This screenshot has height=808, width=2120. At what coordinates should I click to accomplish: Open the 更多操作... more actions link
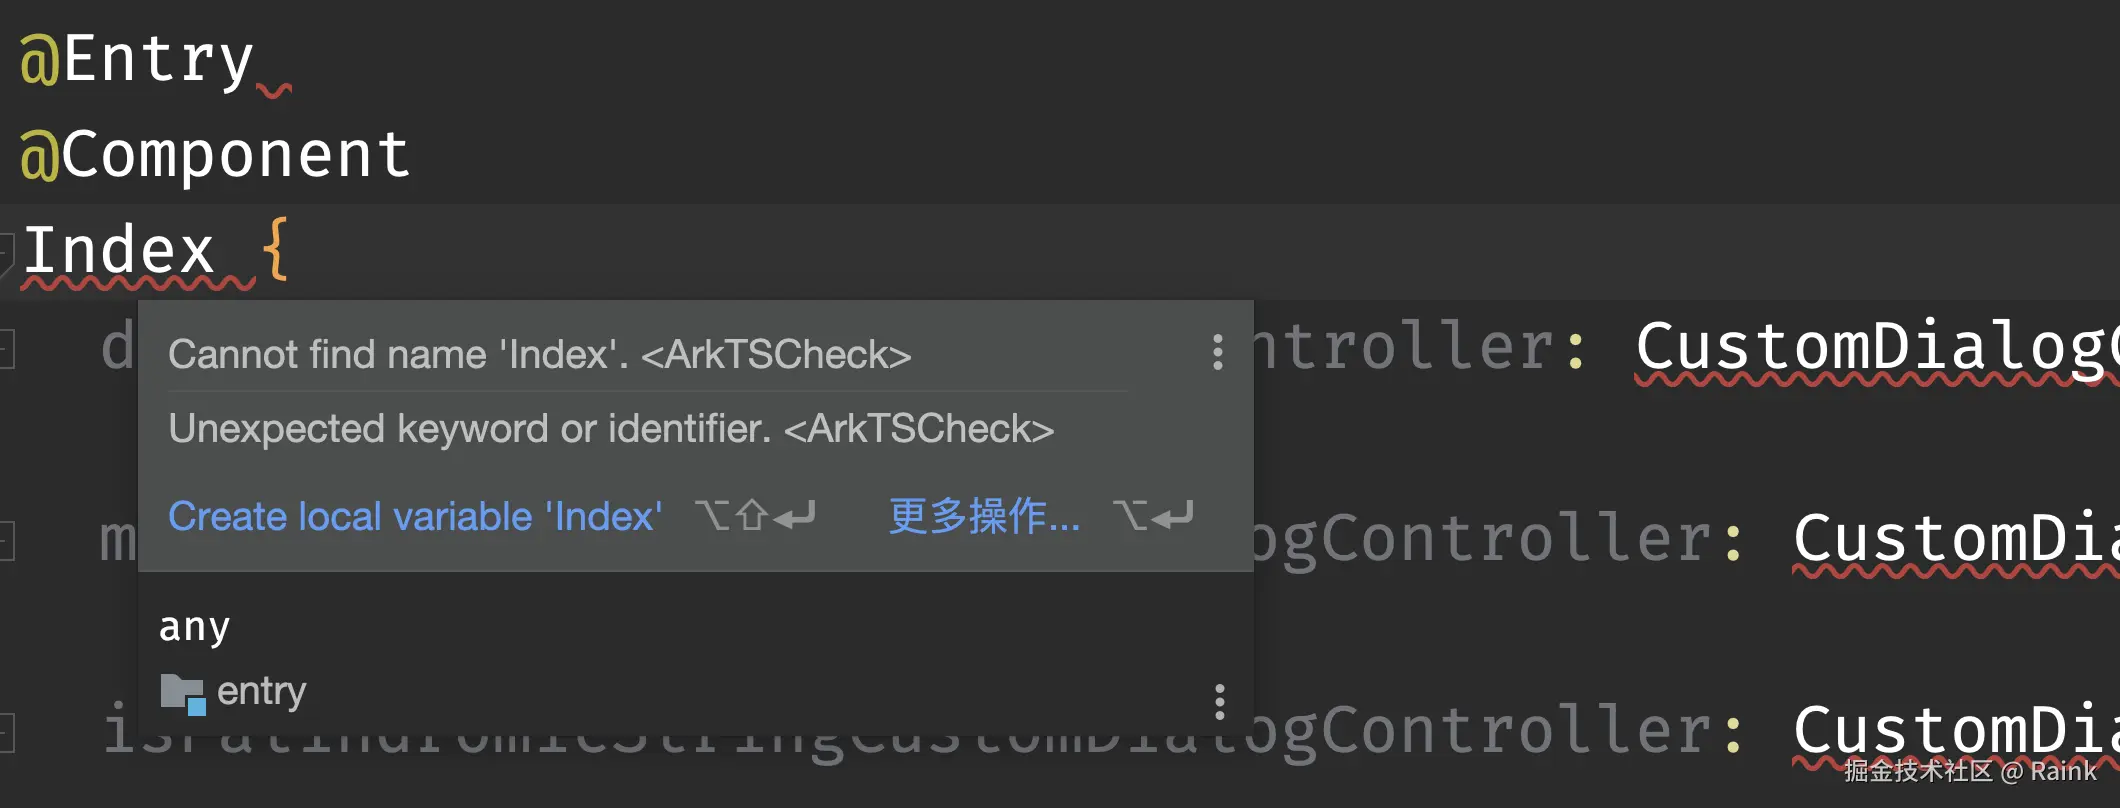pyautogui.click(x=984, y=516)
